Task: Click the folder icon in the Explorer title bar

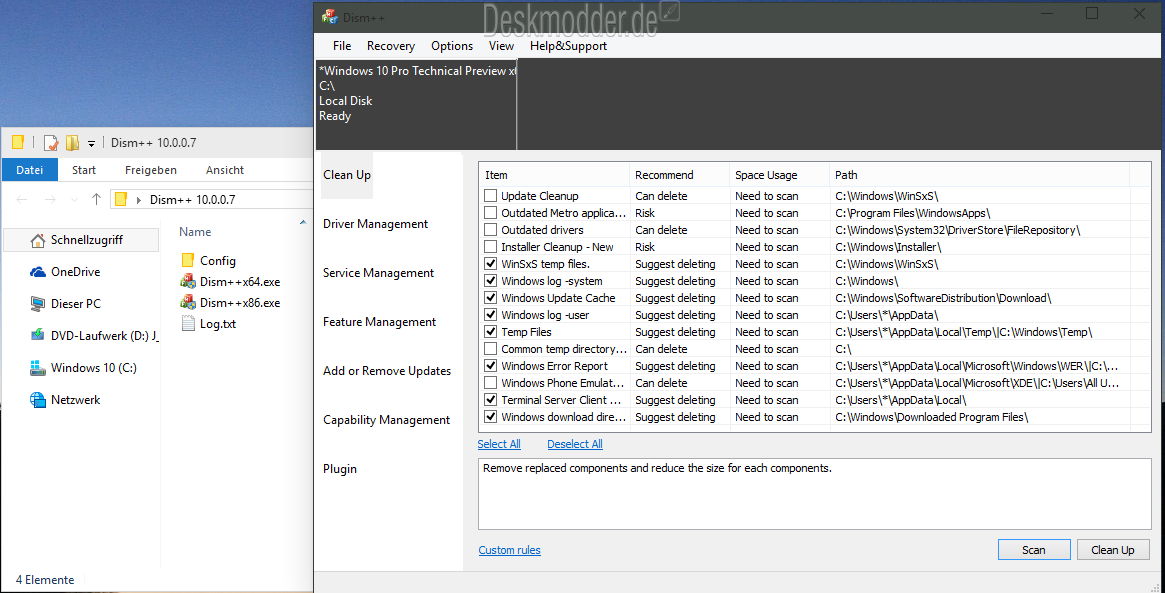Action: click(19, 142)
